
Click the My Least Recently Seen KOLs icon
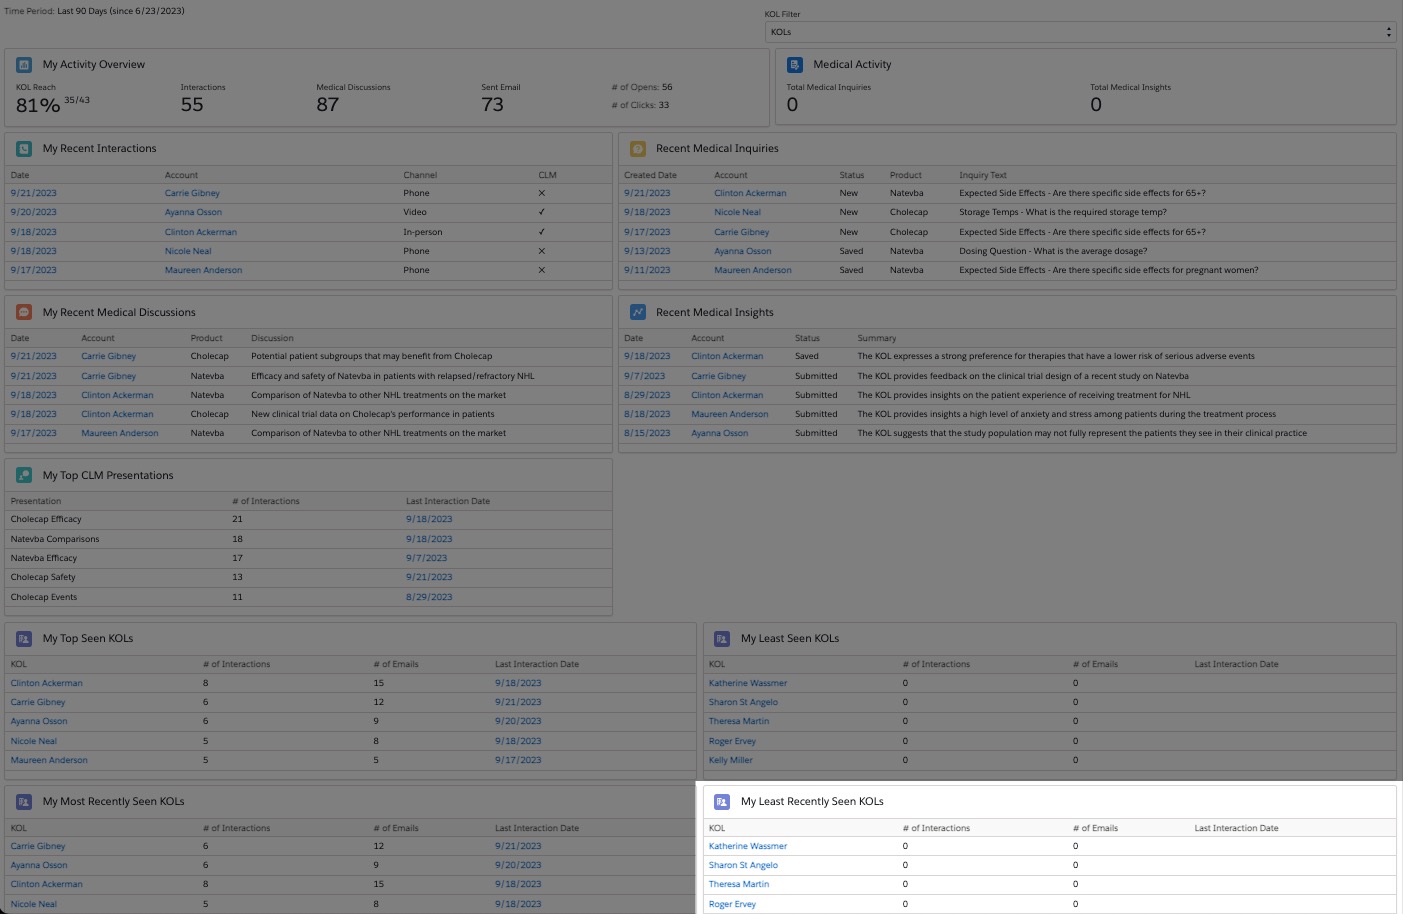(722, 801)
